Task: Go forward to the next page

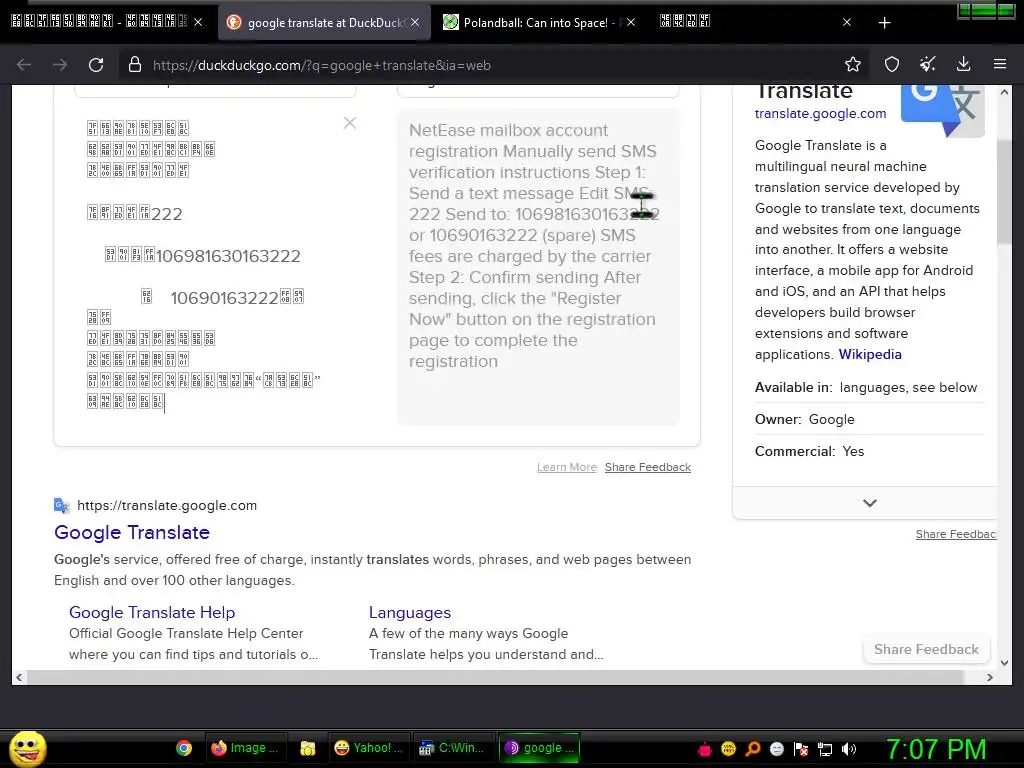Action: (x=60, y=65)
